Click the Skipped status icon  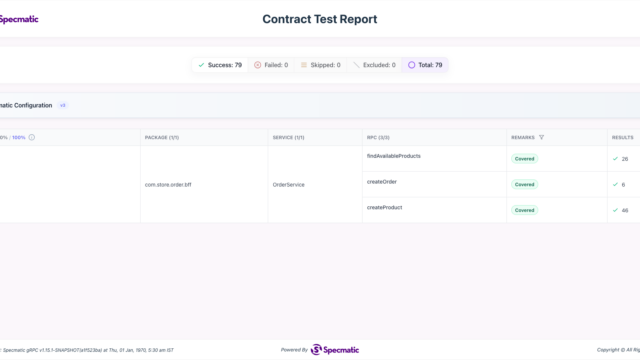point(304,65)
